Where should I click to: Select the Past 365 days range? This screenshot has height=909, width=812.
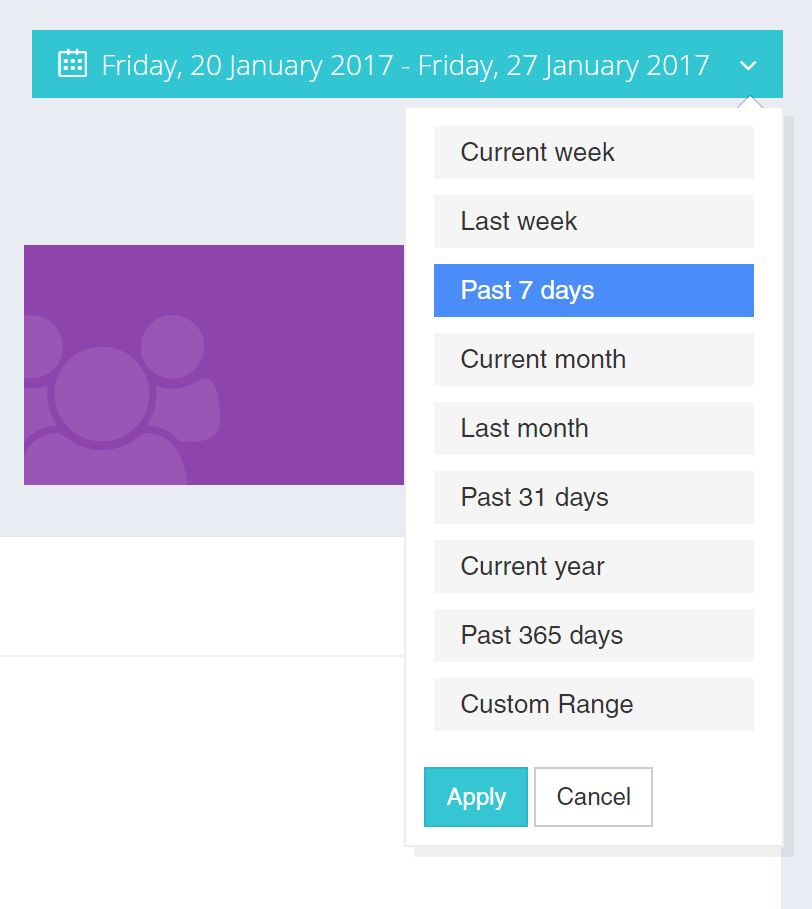coord(593,635)
